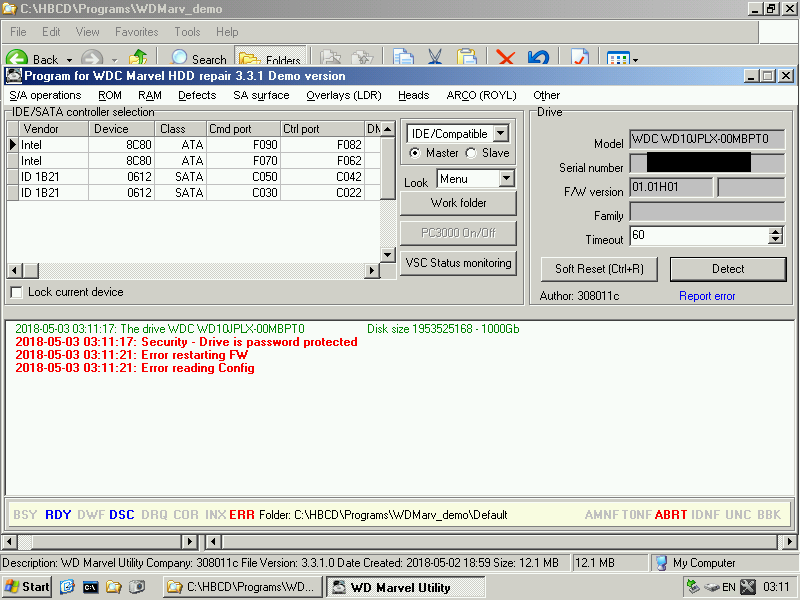This screenshot has width=800, height=600.
Task: Open the Command Prompt quick launch icon
Action: pos(90,587)
